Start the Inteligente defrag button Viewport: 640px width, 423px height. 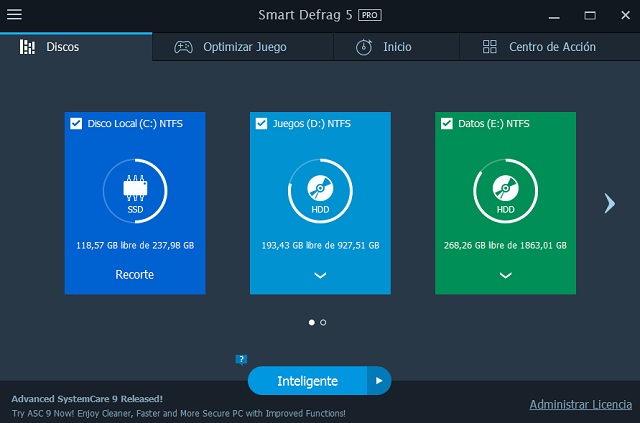click(307, 381)
